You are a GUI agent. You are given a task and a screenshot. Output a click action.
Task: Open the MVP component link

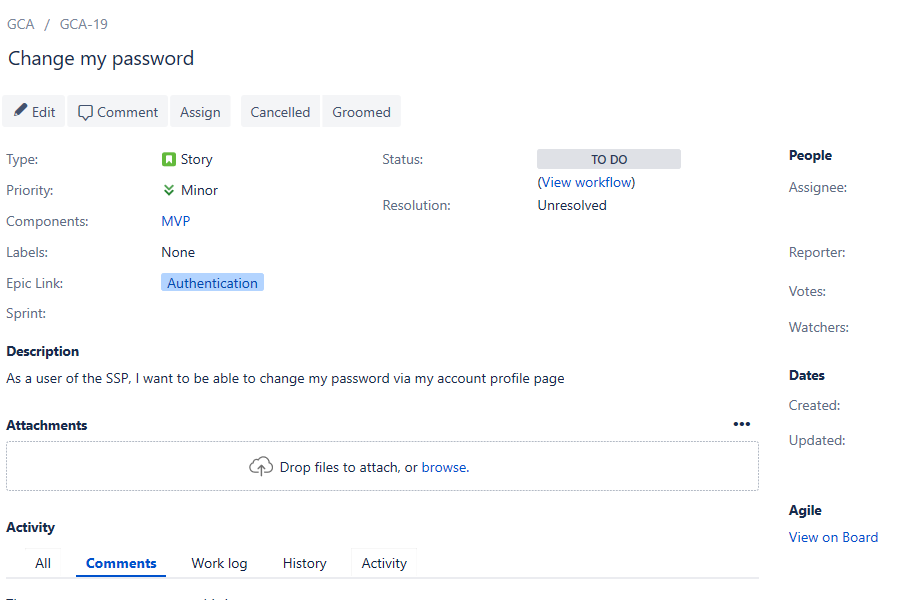click(176, 221)
